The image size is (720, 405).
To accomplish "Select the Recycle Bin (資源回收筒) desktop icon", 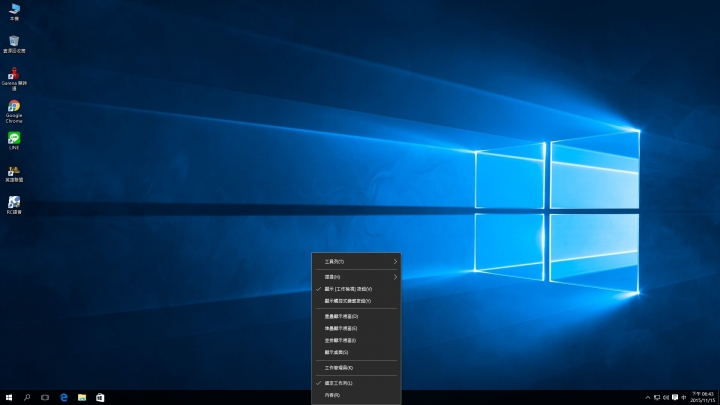I will pos(14,45).
